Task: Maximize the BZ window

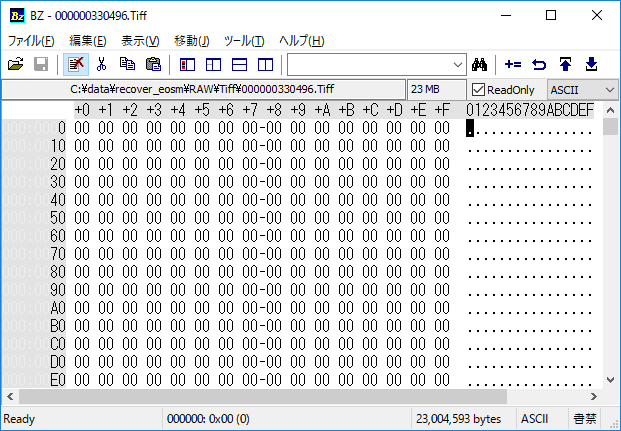Action: (551, 15)
